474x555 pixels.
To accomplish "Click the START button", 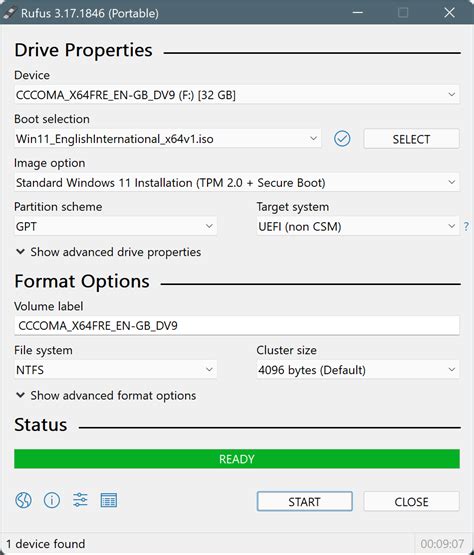I will (x=304, y=501).
